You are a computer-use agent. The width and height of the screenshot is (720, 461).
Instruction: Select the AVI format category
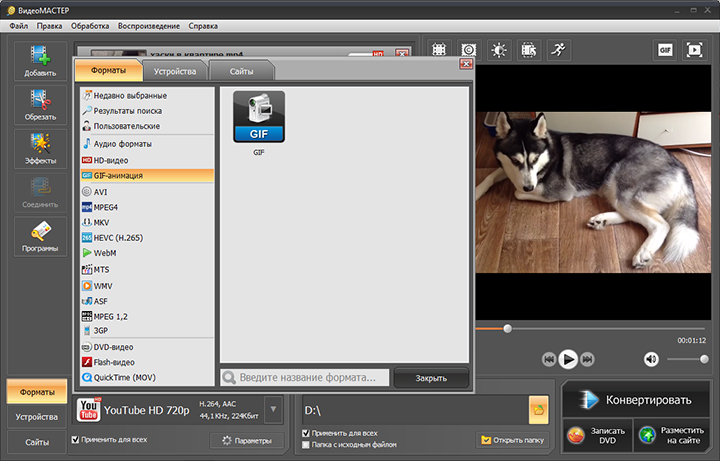click(147, 192)
